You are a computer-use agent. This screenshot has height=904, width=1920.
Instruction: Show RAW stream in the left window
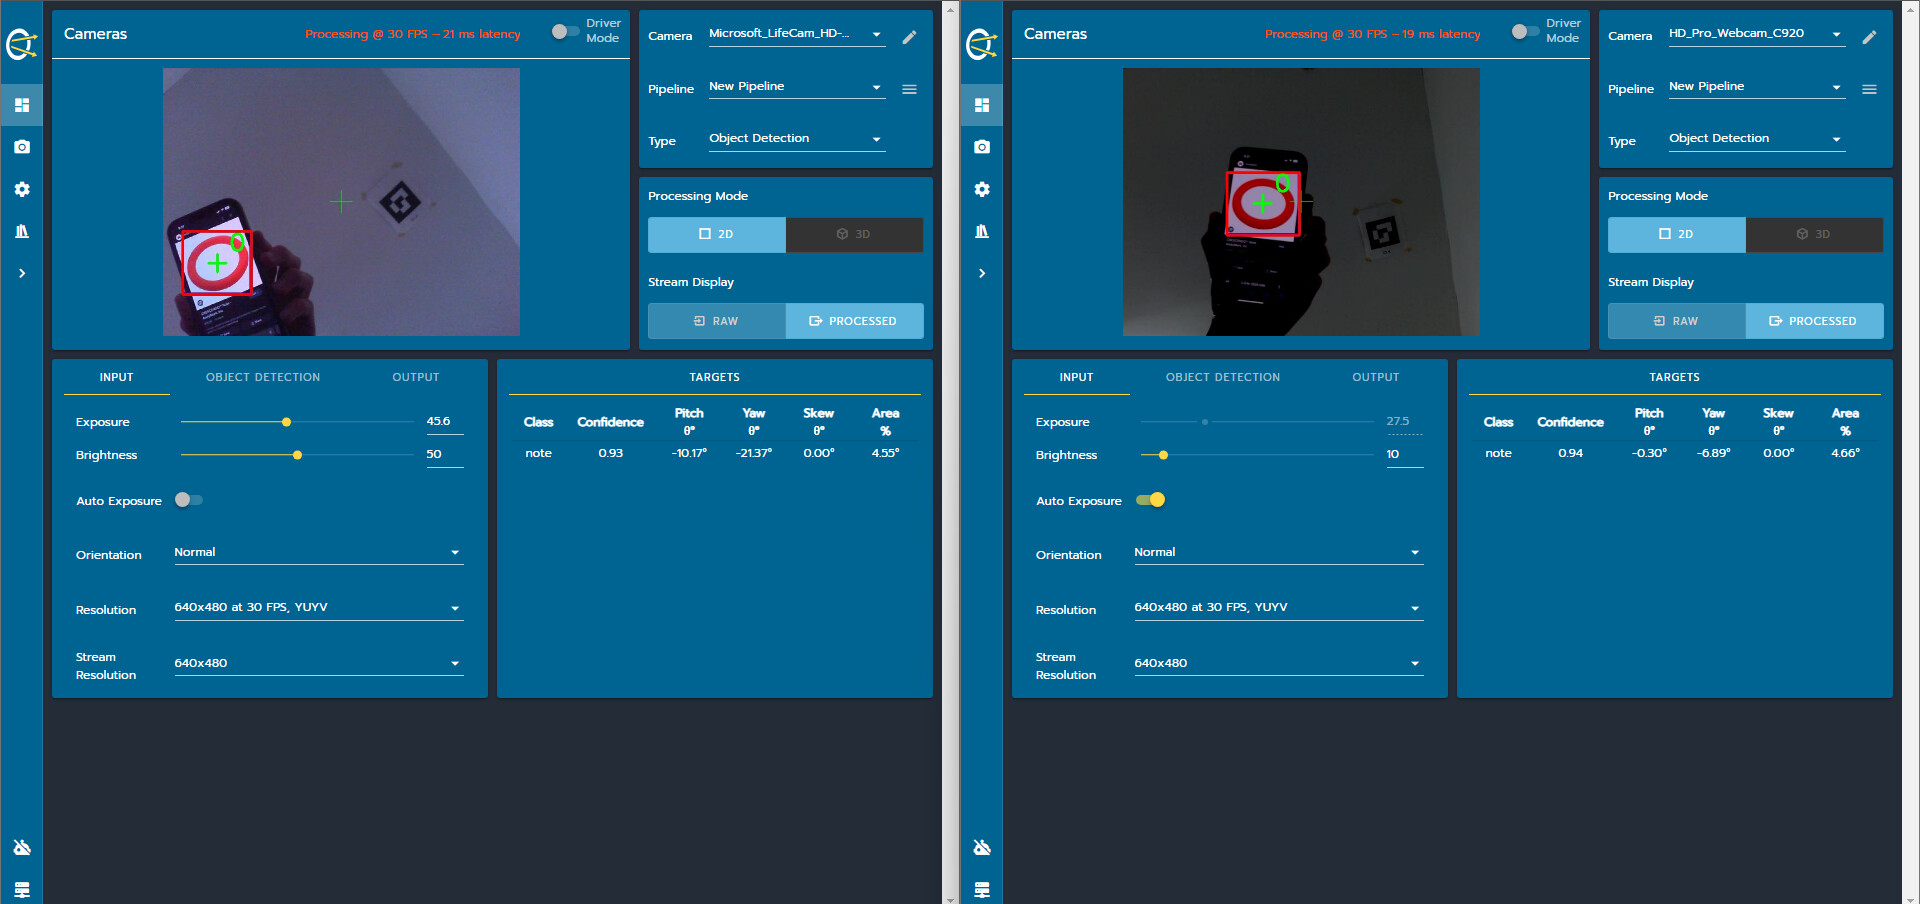click(716, 321)
